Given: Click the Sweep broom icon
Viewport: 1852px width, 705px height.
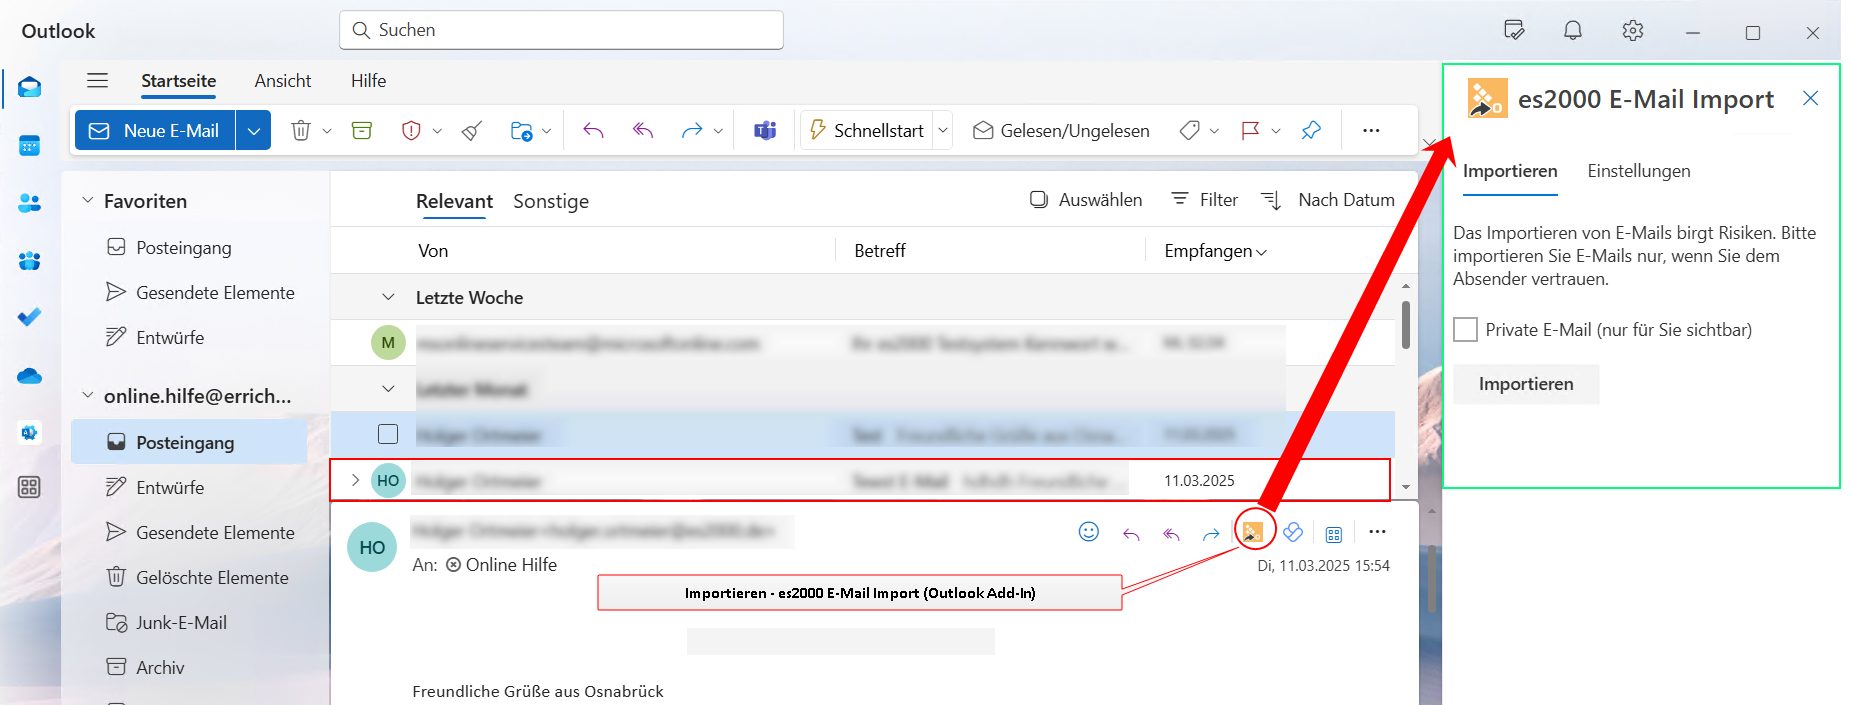Looking at the screenshot, I should tap(472, 131).
